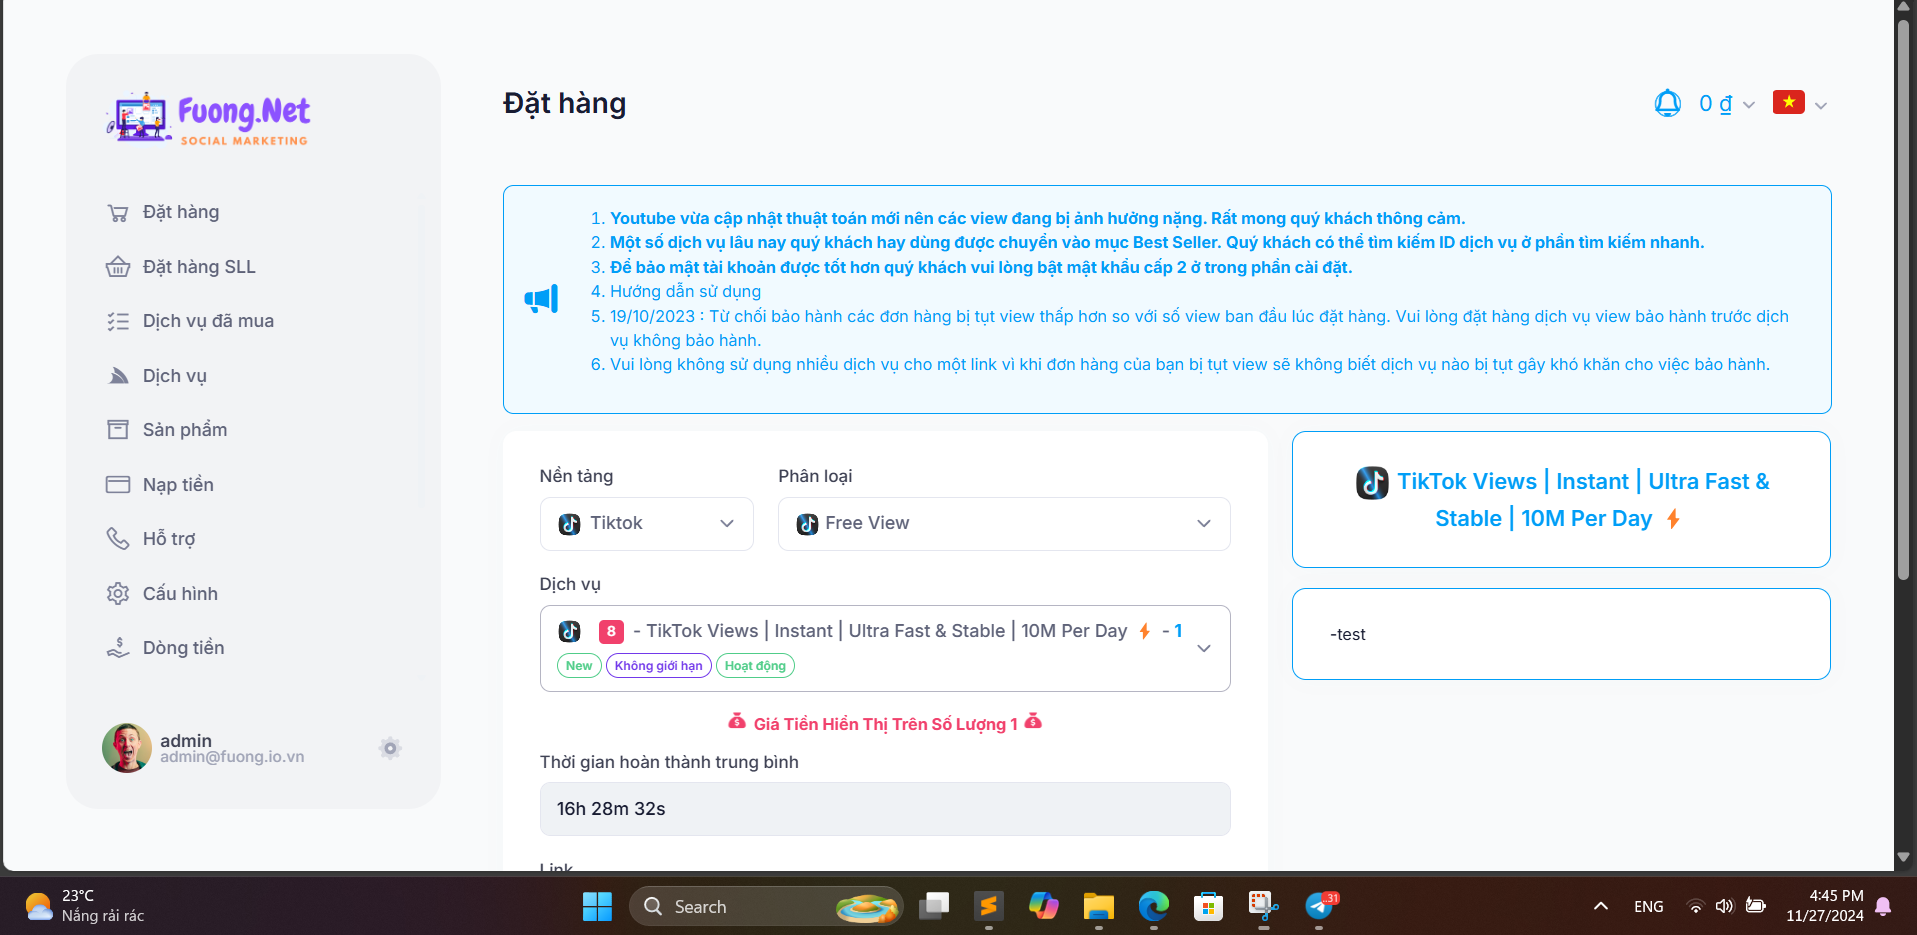
Task: Click the wallet icon beside Nạp tiền
Action: tap(117, 484)
